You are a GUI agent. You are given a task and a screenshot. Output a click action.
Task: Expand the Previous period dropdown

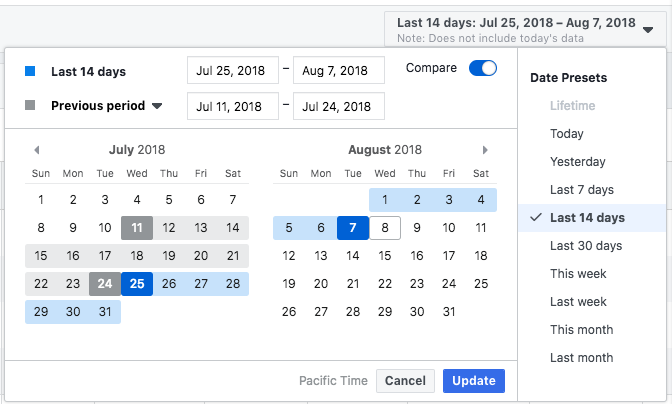tap(157, 106)
